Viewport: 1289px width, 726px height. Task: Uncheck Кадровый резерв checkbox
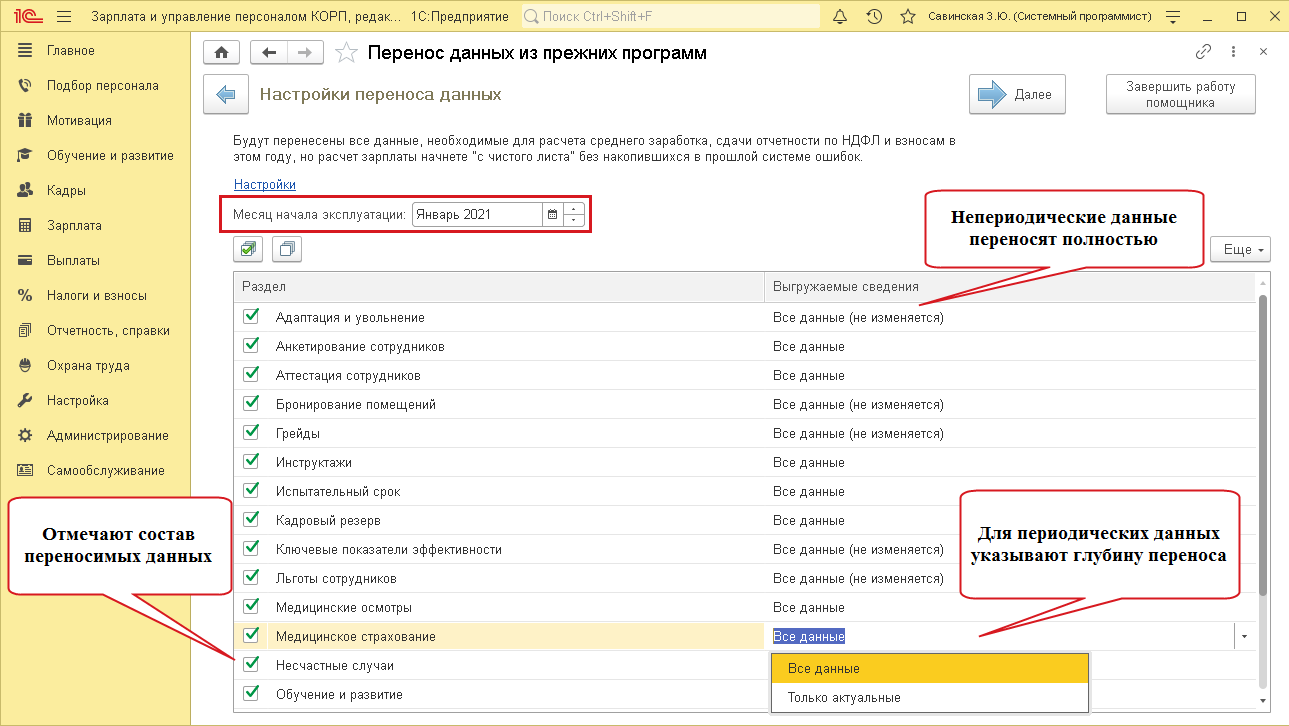pos(252,520)
